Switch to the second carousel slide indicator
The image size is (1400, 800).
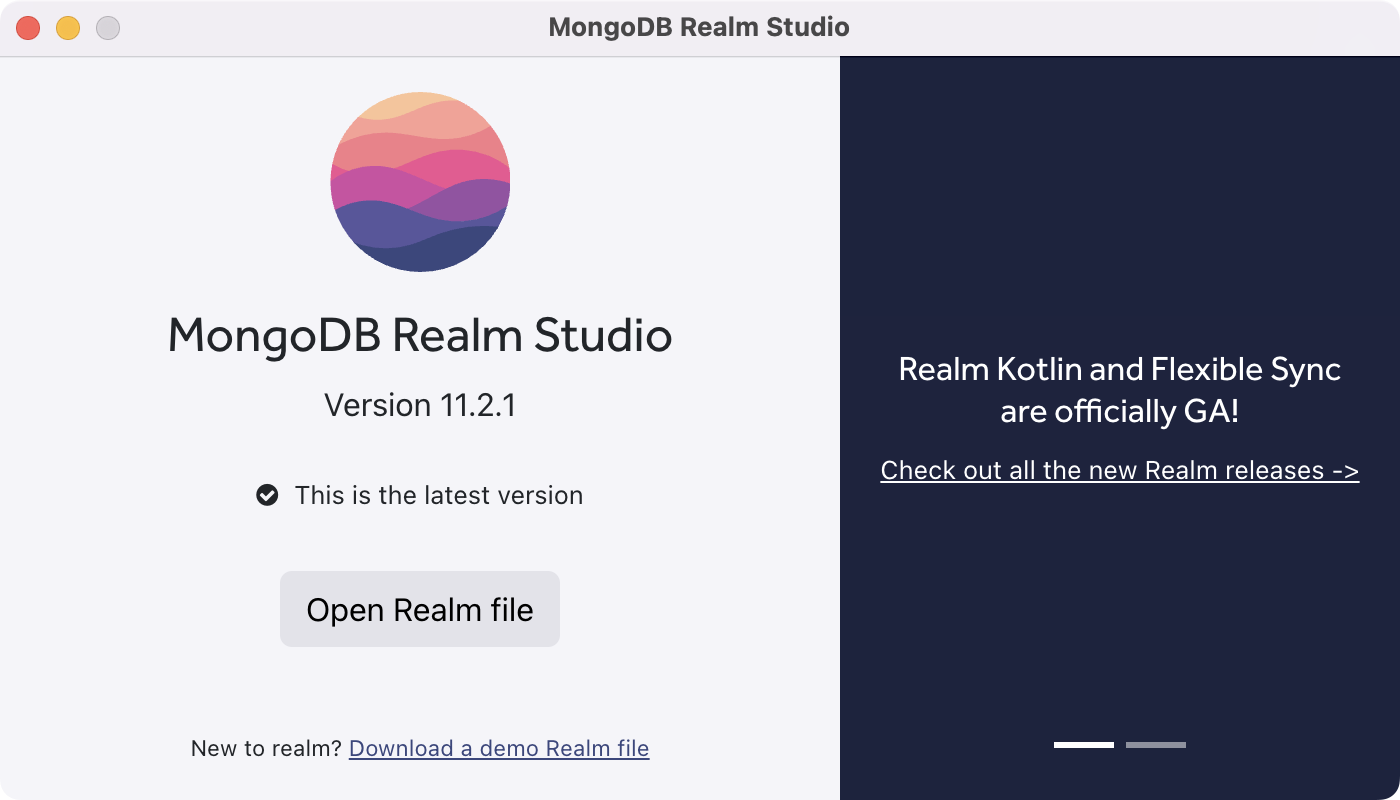coord(1156,745)
